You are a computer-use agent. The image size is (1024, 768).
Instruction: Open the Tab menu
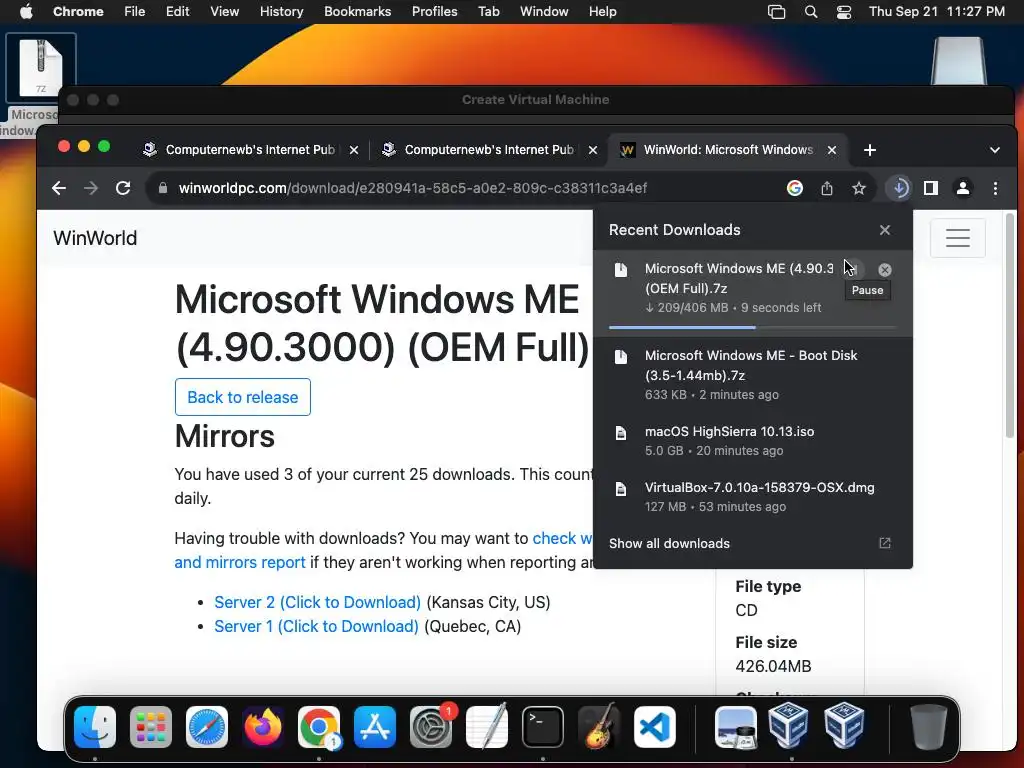[488, 12]
